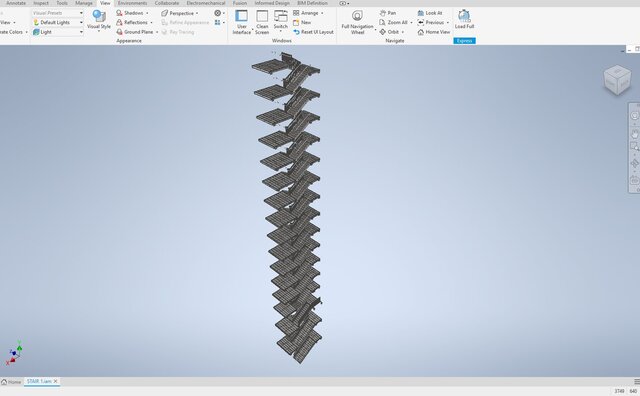640x396 pixels.
Task: Open the Tools ribbon tab
Action: pyautogui.click(x=62, y=3)
